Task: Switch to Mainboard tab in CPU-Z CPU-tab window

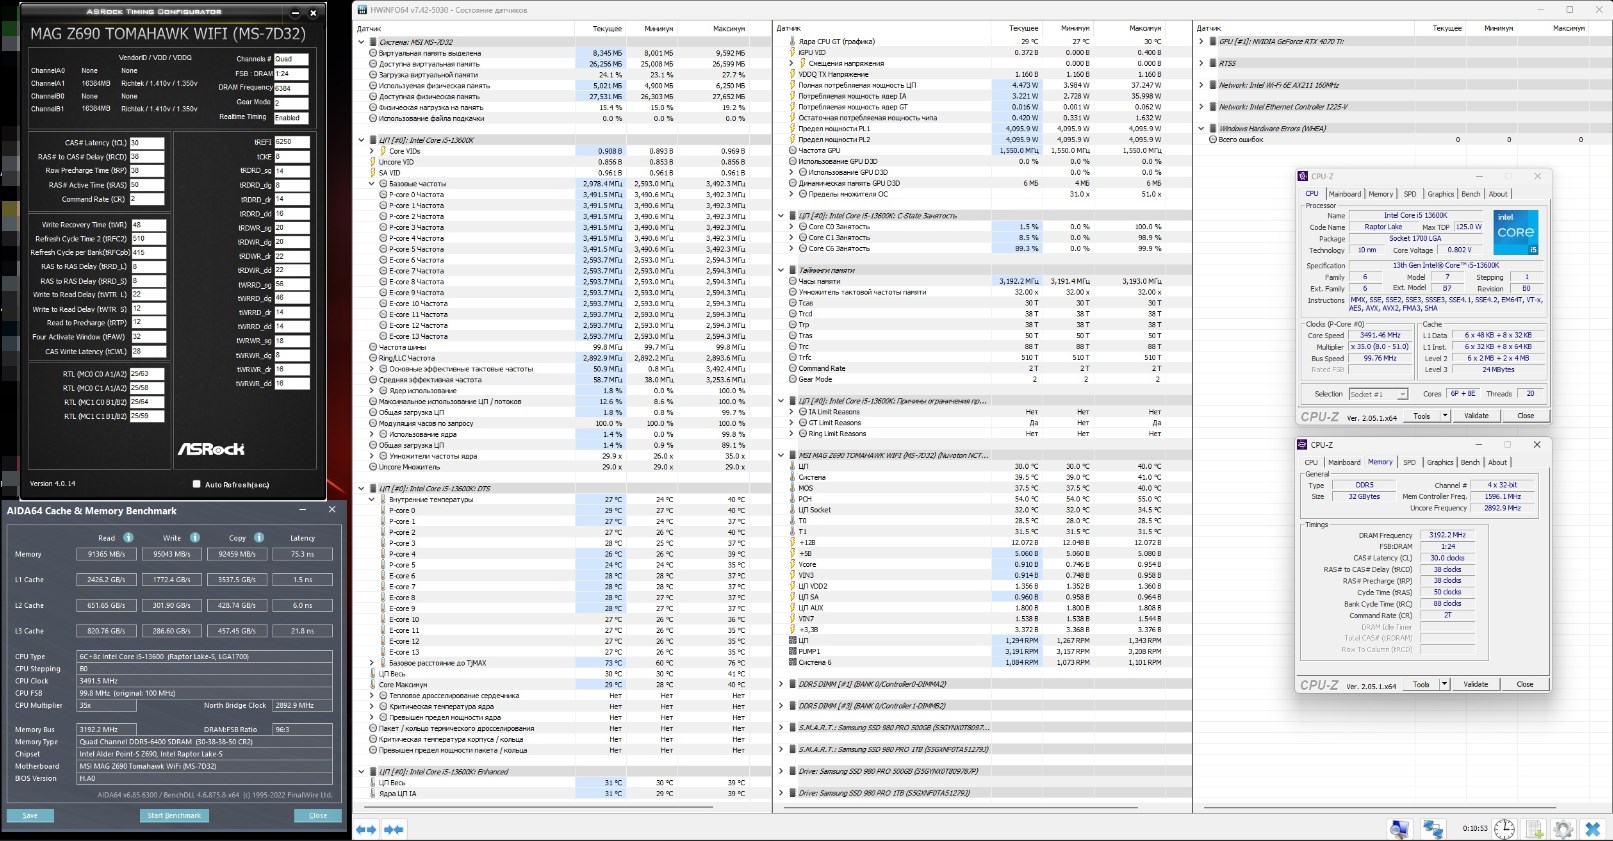Action: pyautogui.click(x=1344, y=194)
